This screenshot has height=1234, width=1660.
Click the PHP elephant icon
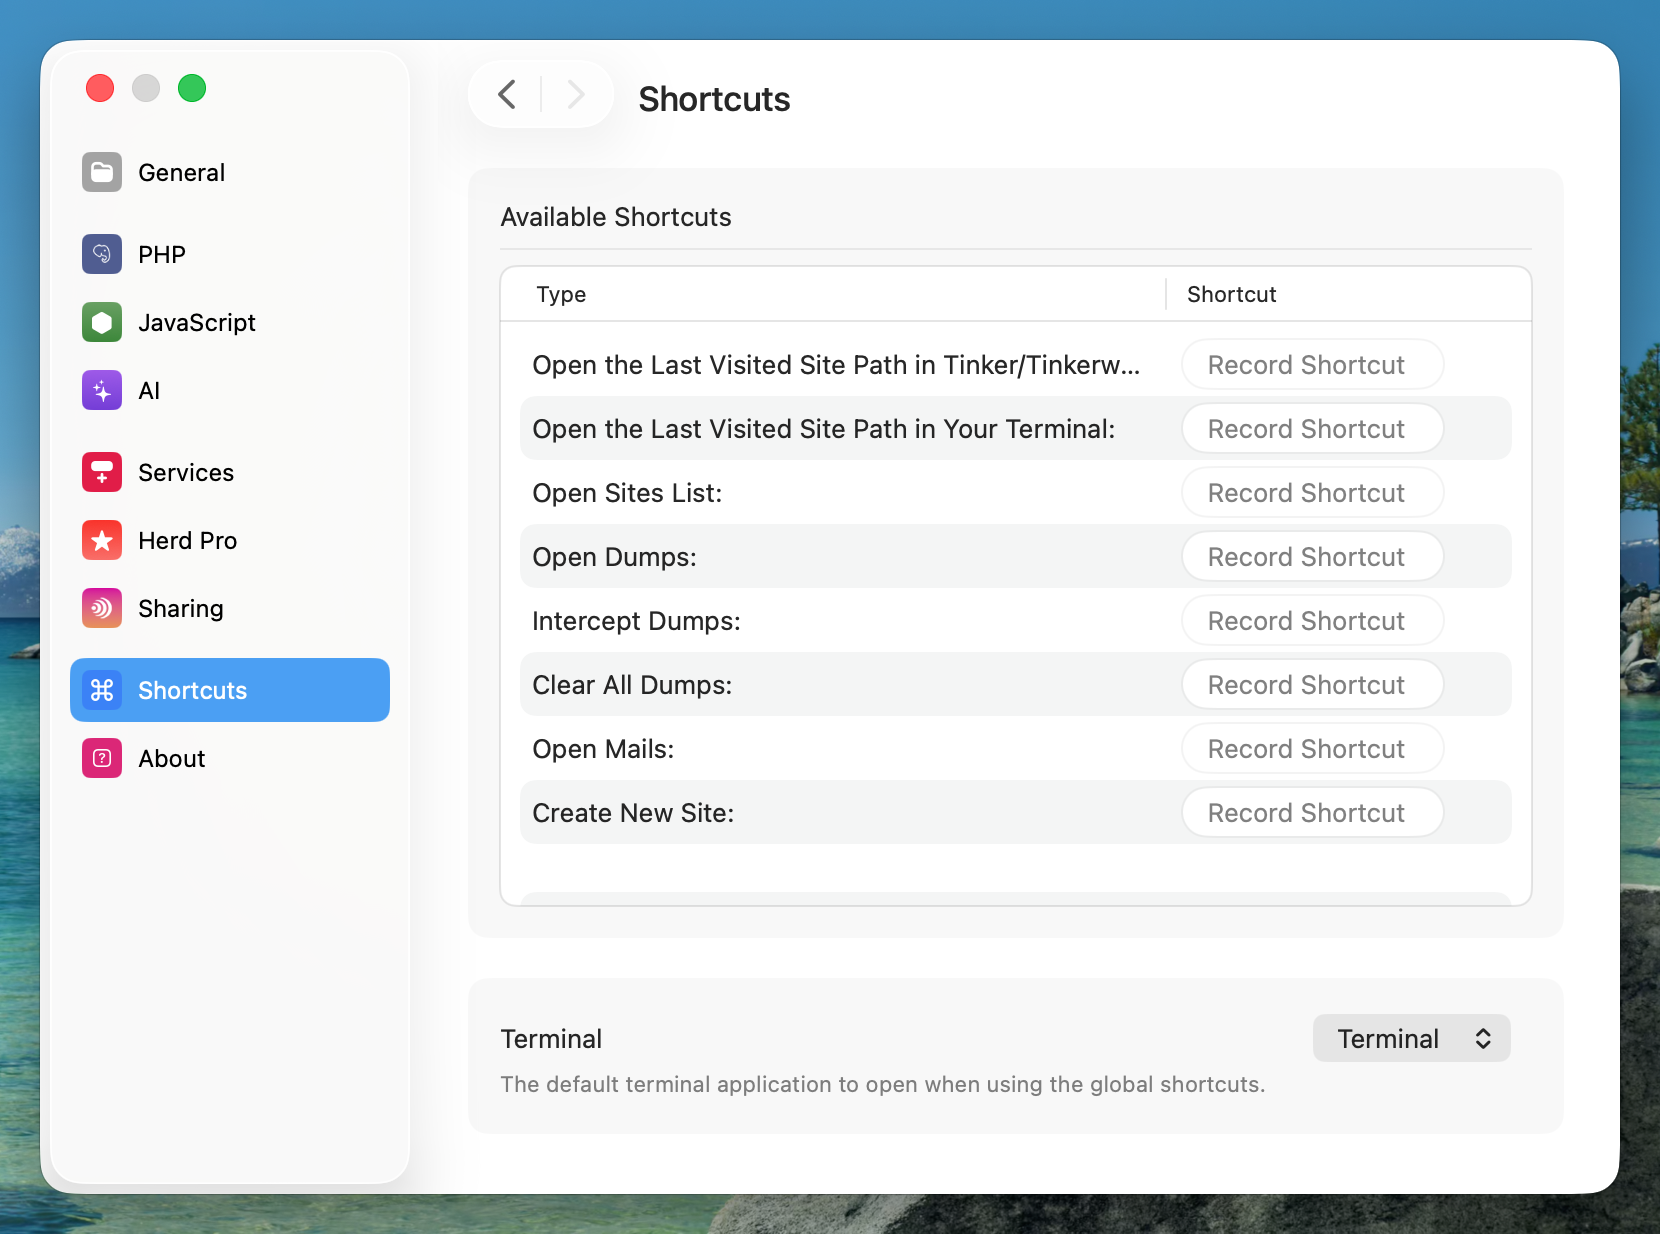(x=102, y=254)
